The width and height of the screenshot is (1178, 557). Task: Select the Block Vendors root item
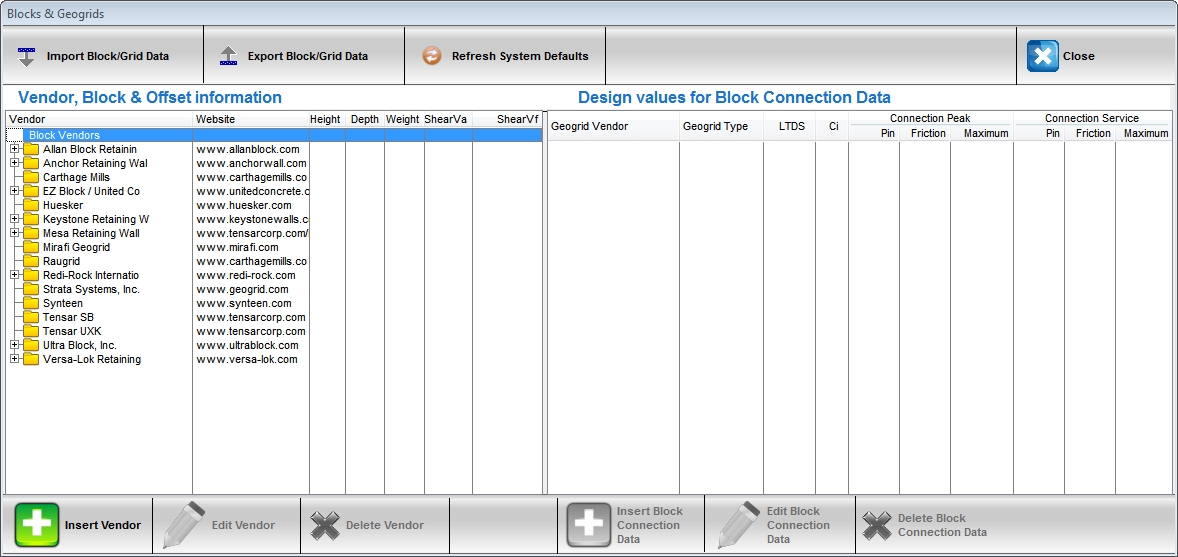point(64,135)
